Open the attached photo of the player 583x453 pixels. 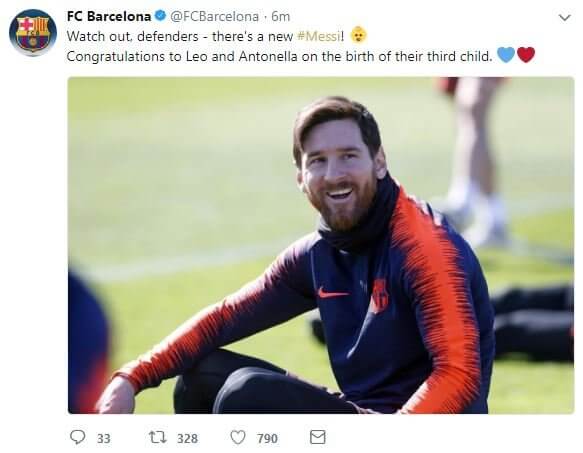point(321,245)
